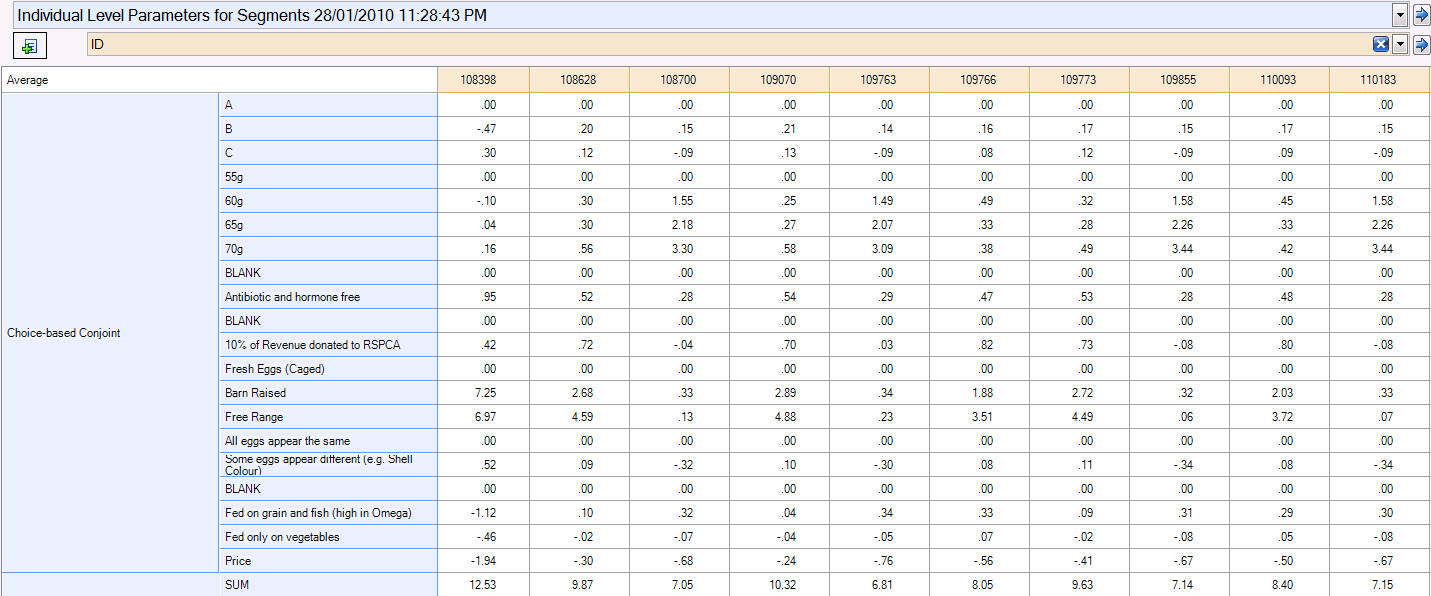Select column header 110183

pos(1379,80)
